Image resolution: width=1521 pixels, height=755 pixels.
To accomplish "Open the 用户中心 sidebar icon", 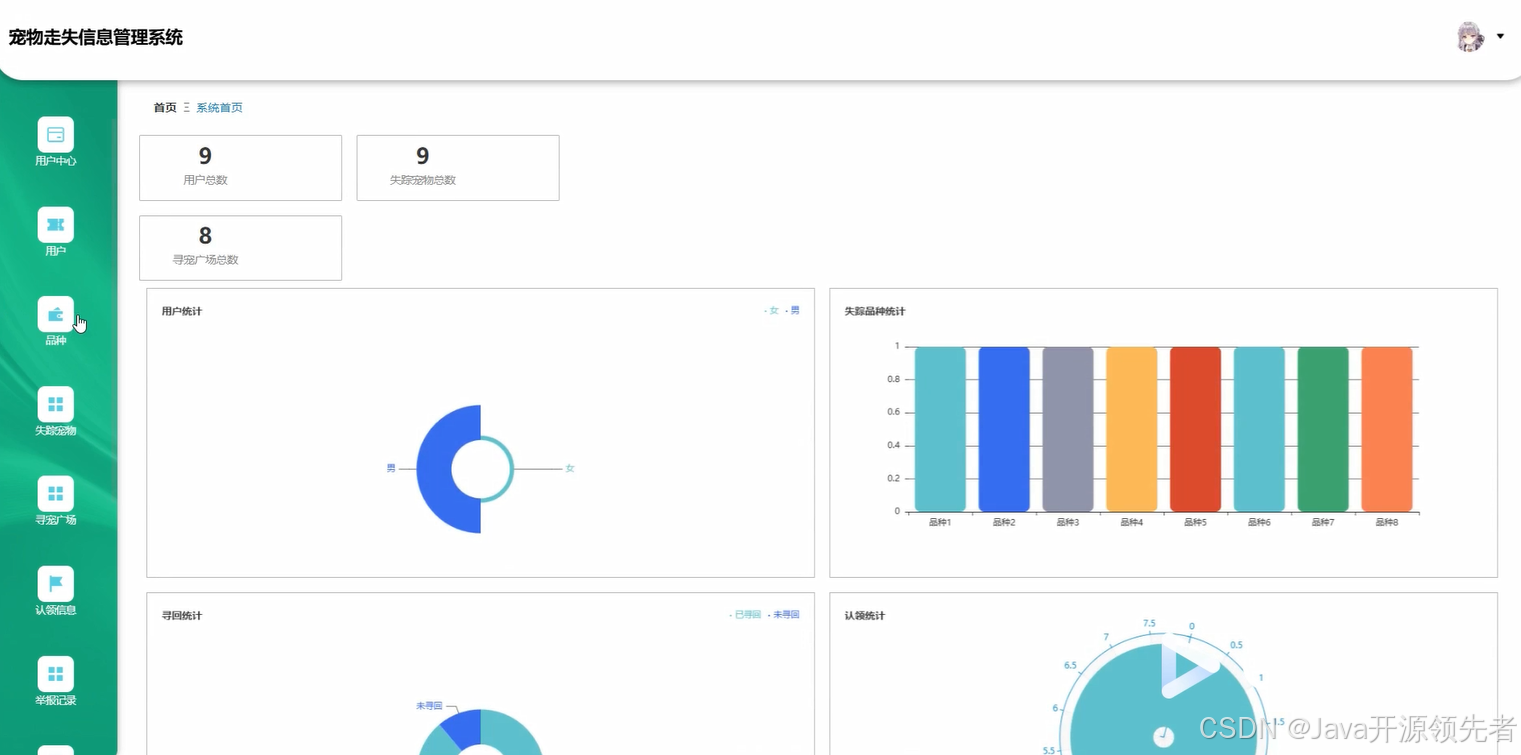I will [x=56, y=135].
